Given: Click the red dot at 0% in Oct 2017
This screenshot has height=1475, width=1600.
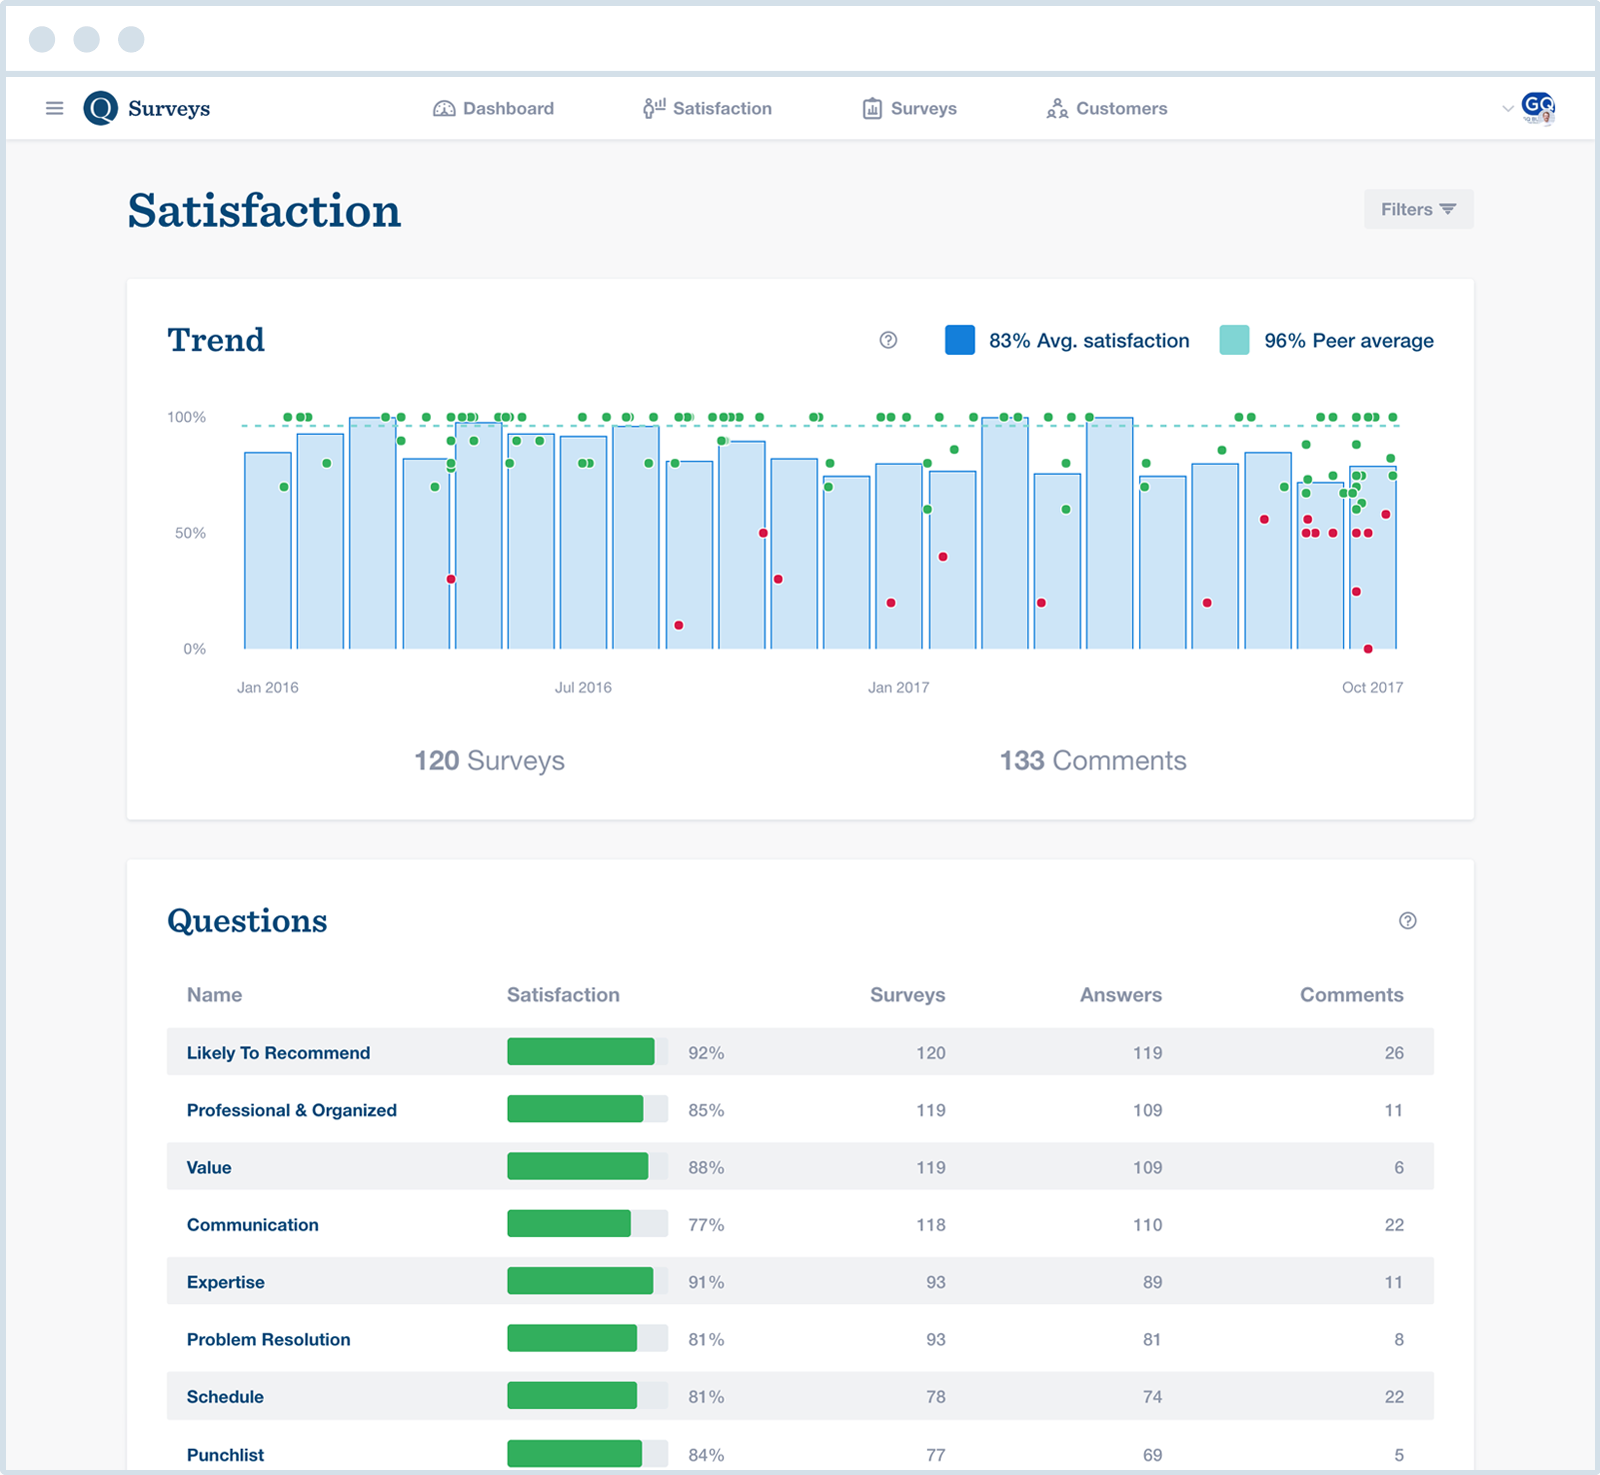Looking at the screenshot, I should click(x=1368, y=649).
